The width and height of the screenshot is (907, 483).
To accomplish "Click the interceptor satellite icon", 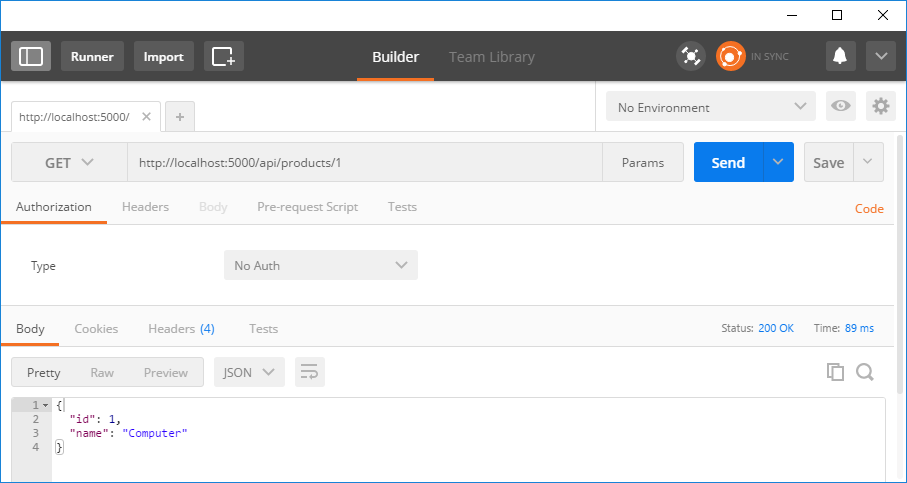I will 690,56.
